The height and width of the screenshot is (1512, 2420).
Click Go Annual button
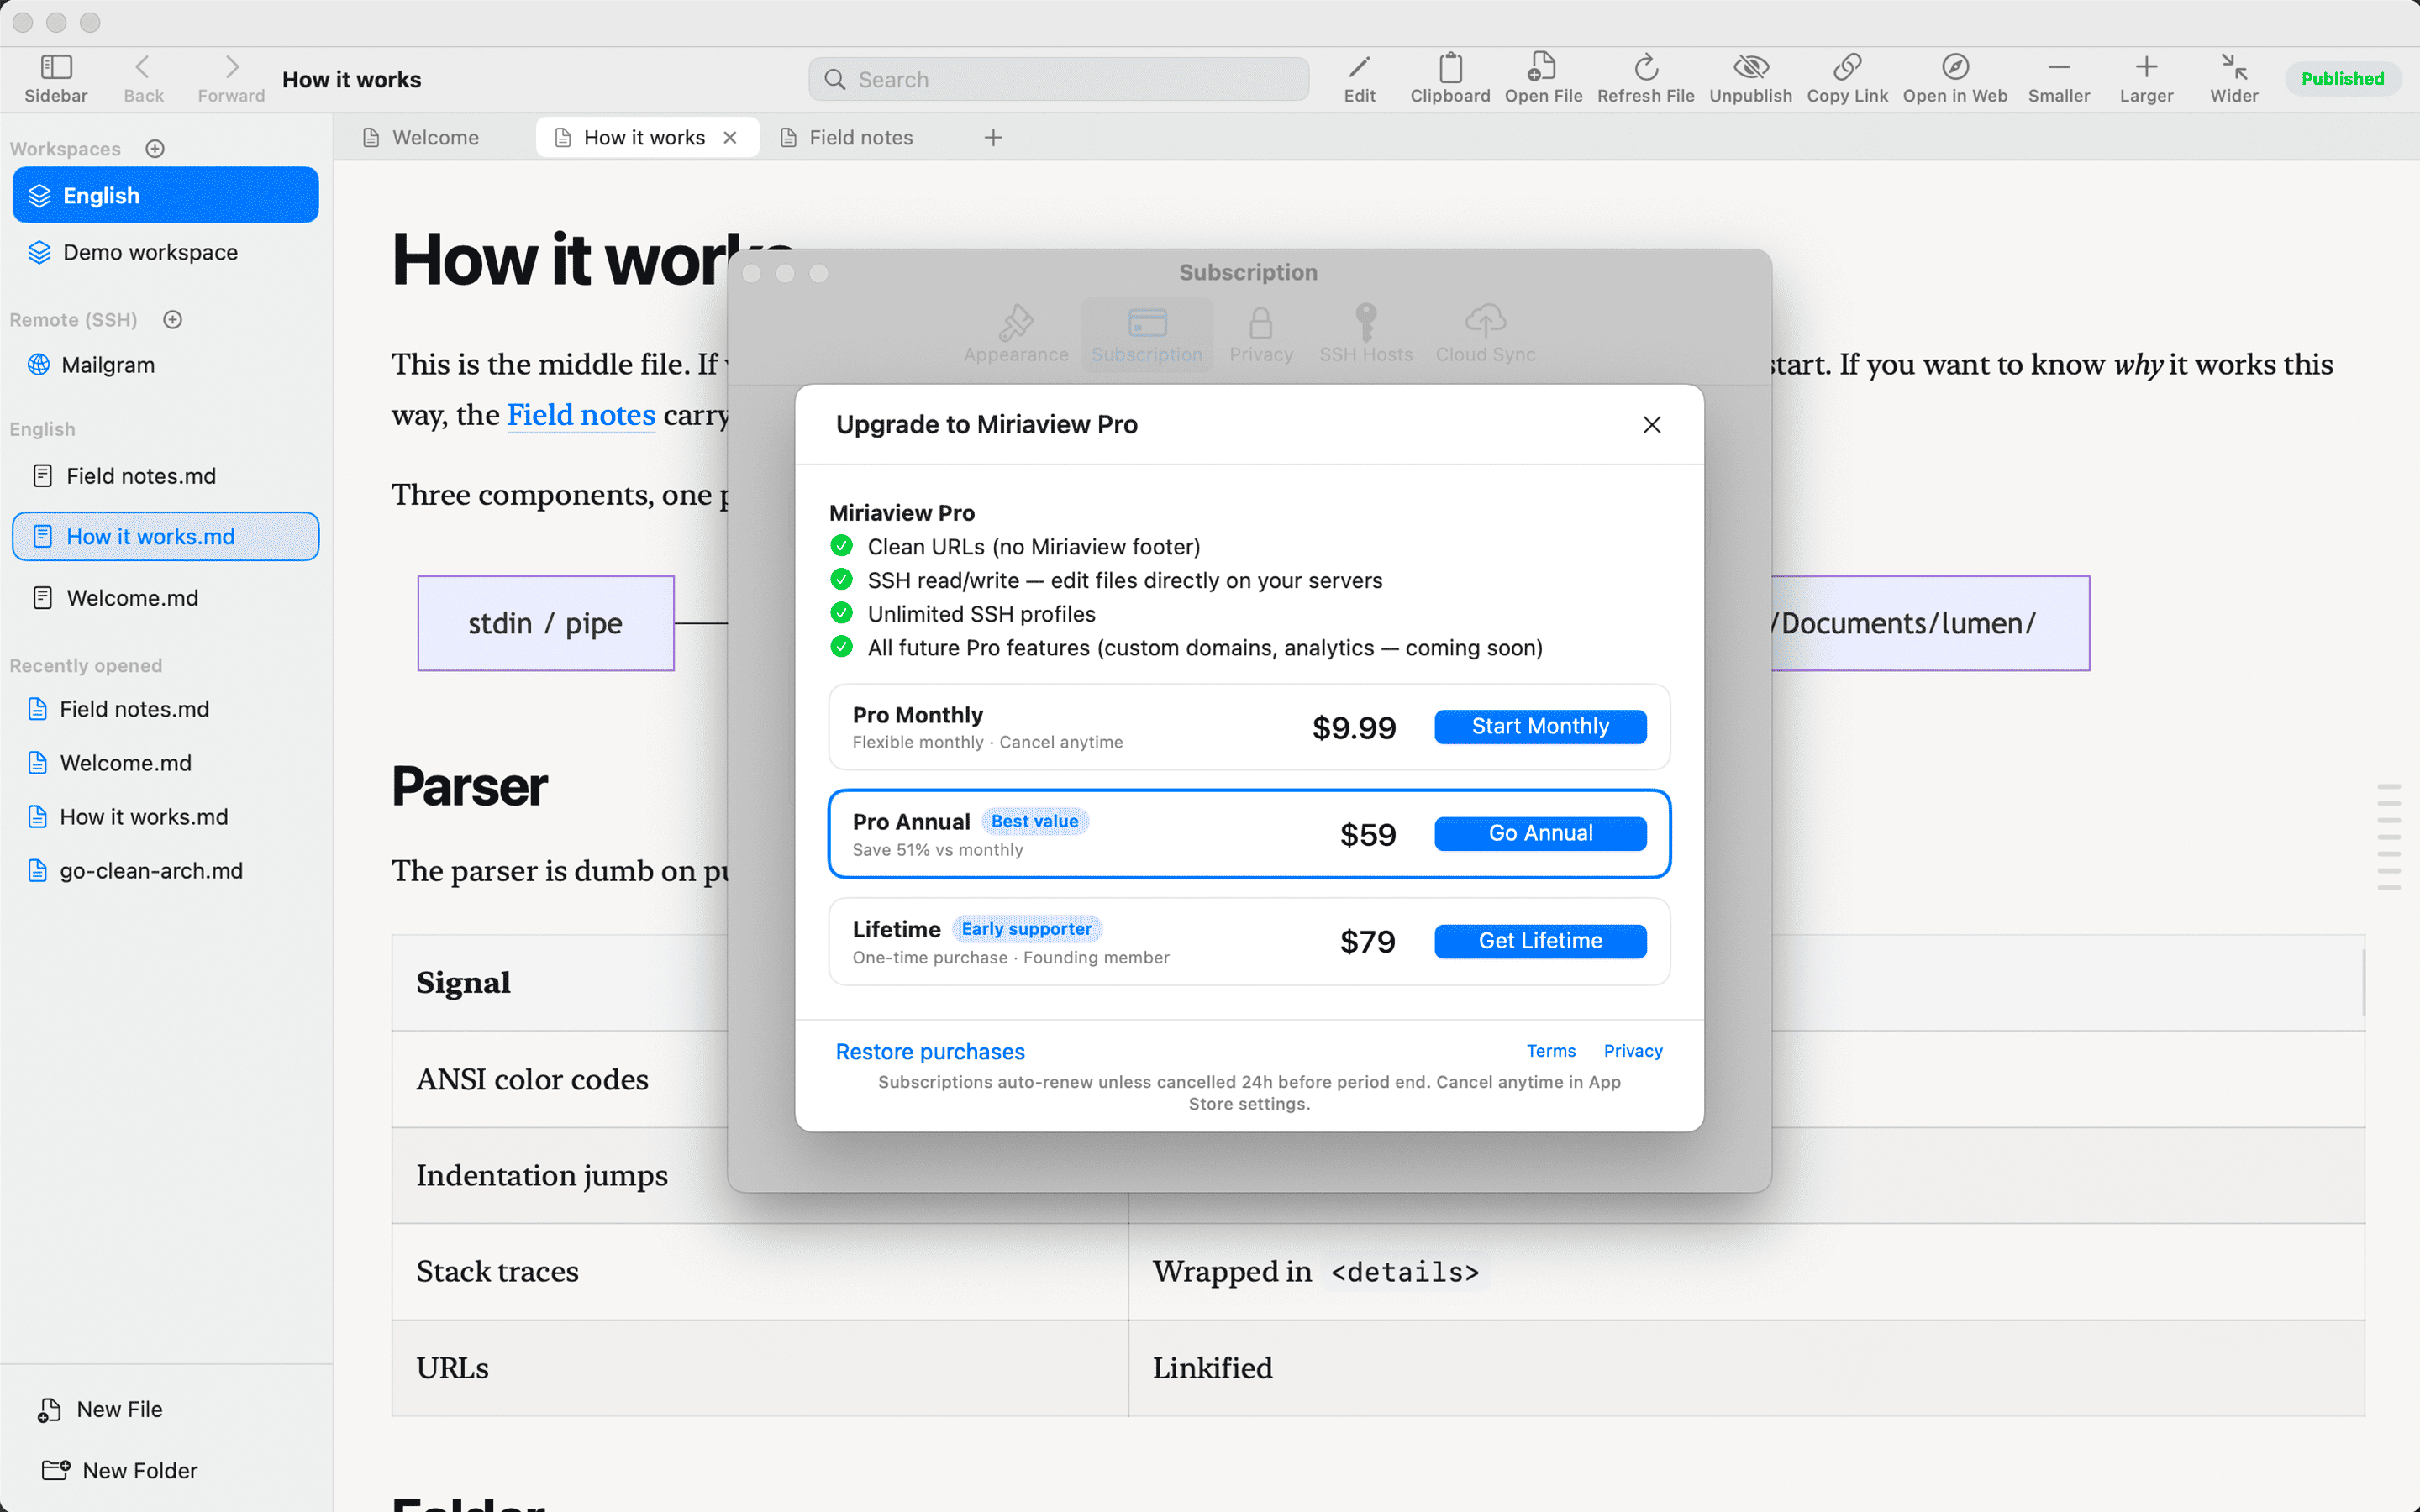click(x=1540, y=834)
